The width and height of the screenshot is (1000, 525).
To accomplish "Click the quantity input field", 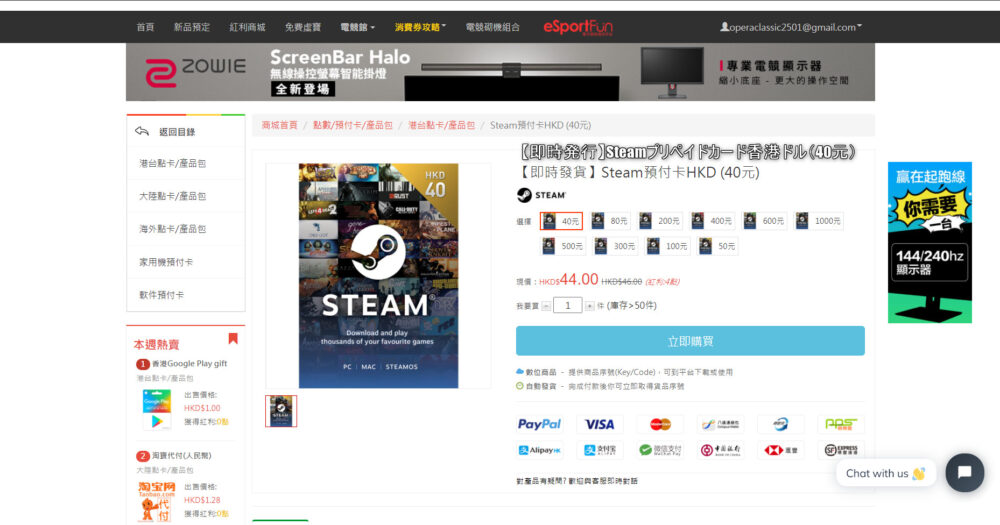I will tap(568, 306).
